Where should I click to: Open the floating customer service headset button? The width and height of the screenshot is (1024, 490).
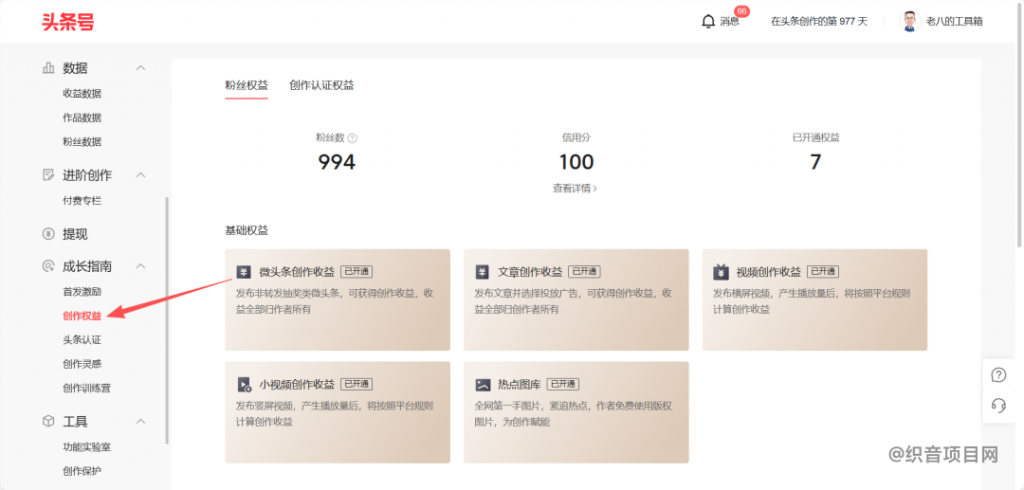click(x=999, y=406)
